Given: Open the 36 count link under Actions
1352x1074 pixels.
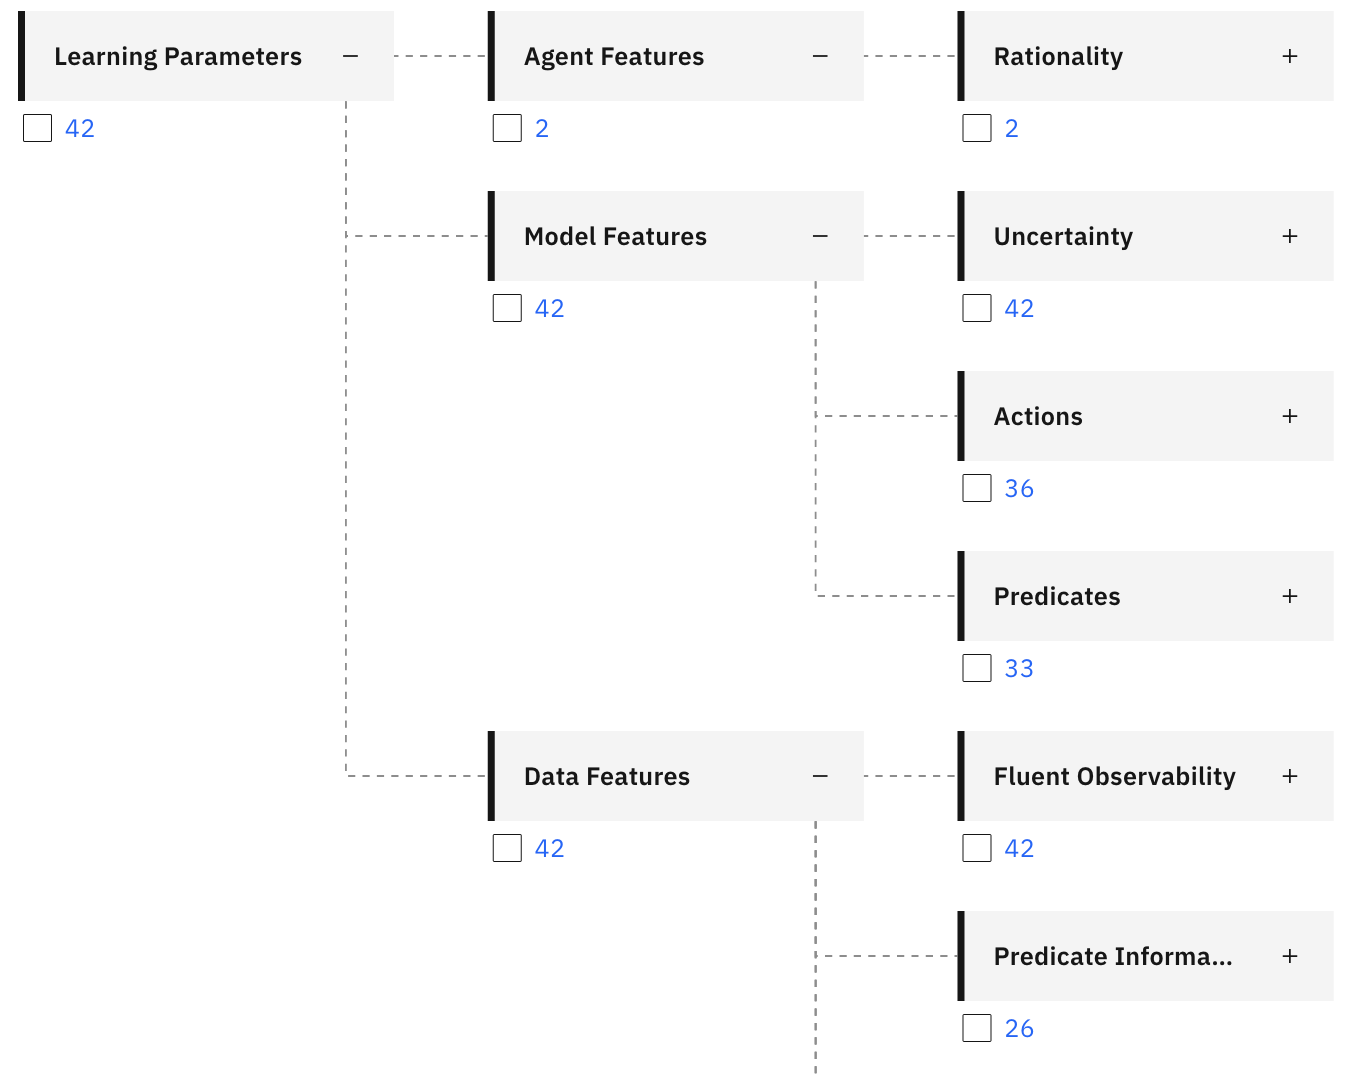Looking at the screenshot, I should pos(1019,488).
